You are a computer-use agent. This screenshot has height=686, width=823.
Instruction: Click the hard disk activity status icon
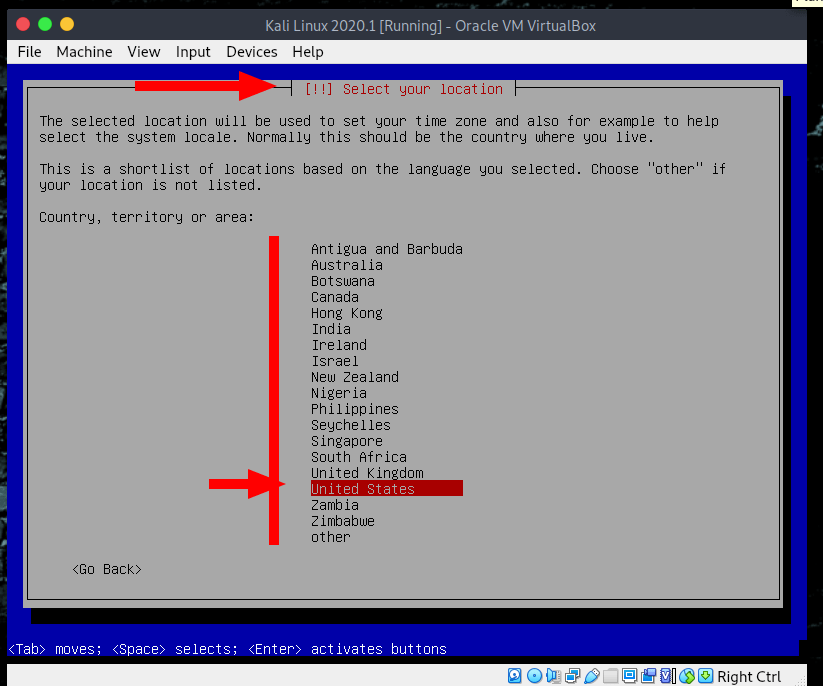(x=514, y=676)
